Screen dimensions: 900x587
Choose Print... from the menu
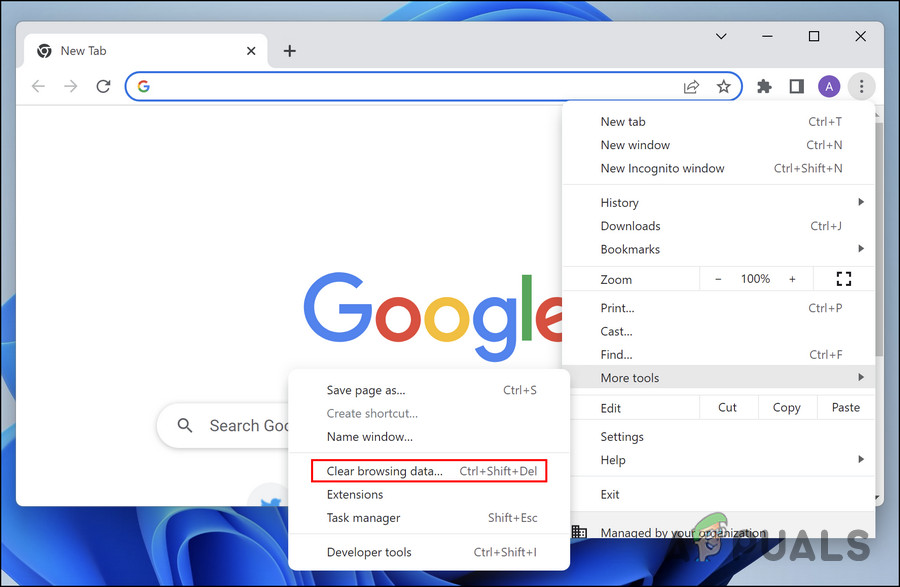click(x=719, y=308)
